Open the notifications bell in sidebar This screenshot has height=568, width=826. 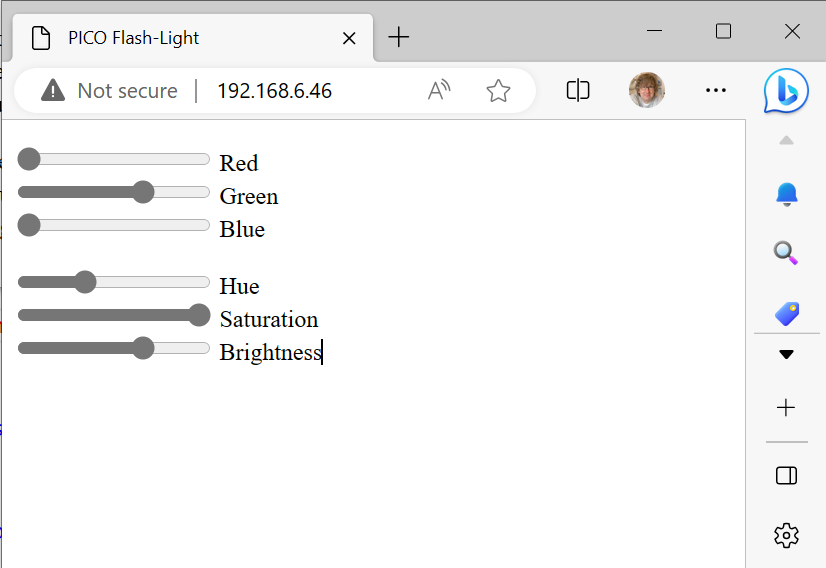pyautogui.click(x=786, y=194)
